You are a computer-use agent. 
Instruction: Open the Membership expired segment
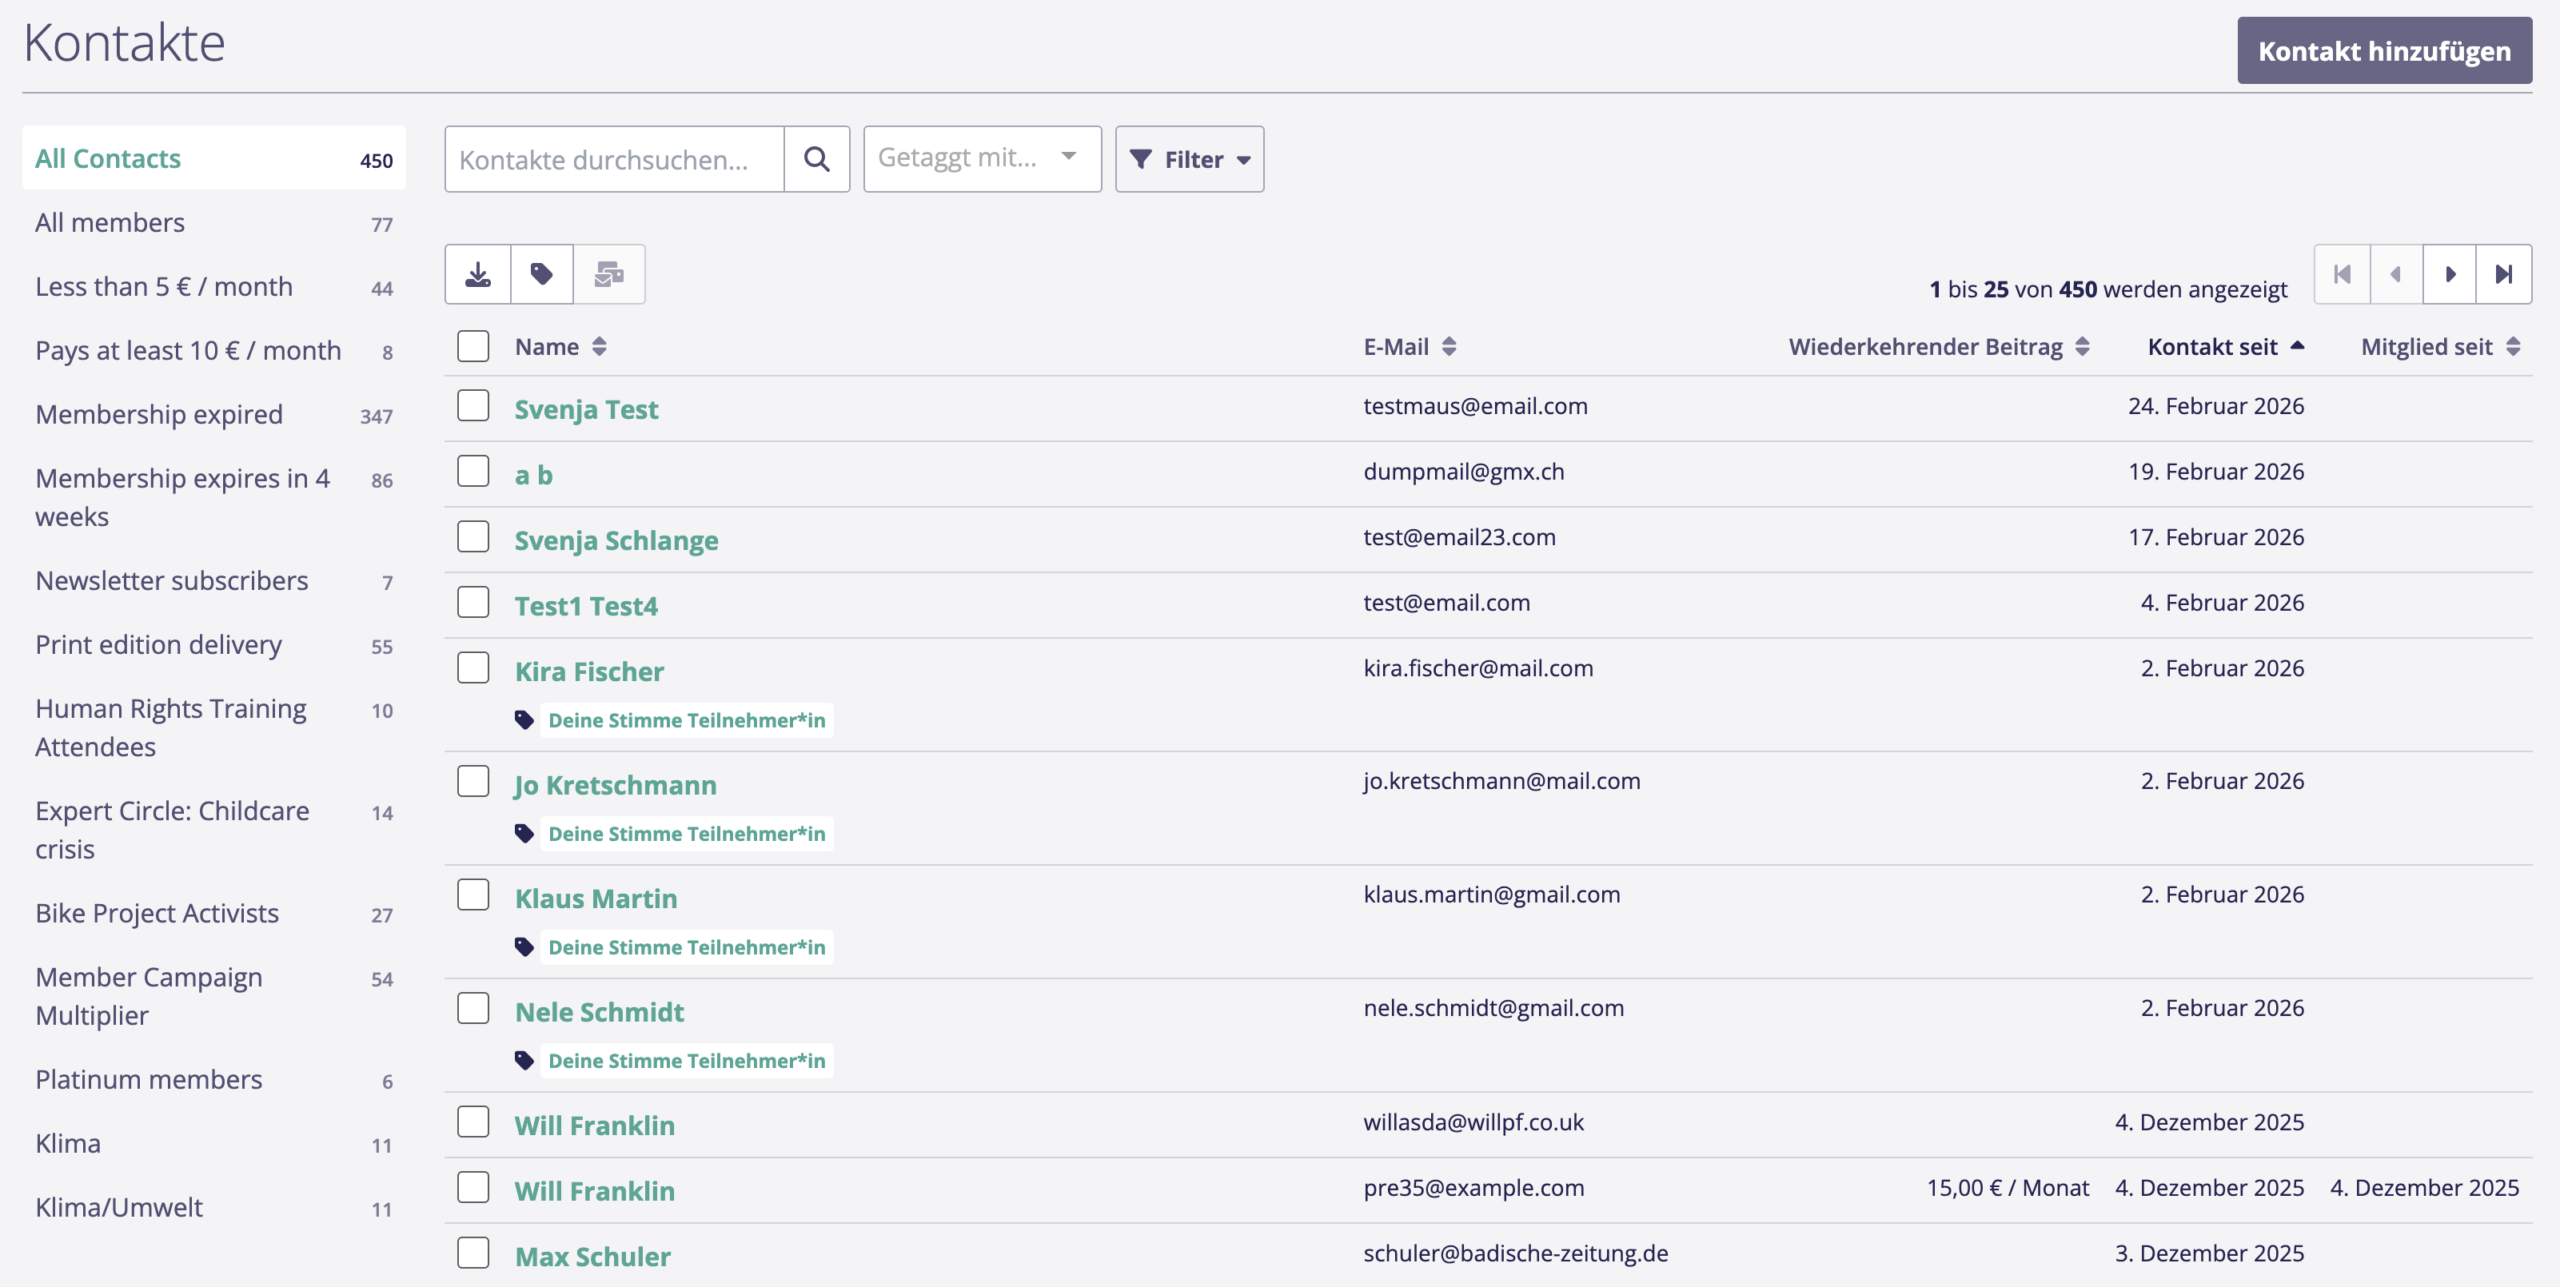159,414
